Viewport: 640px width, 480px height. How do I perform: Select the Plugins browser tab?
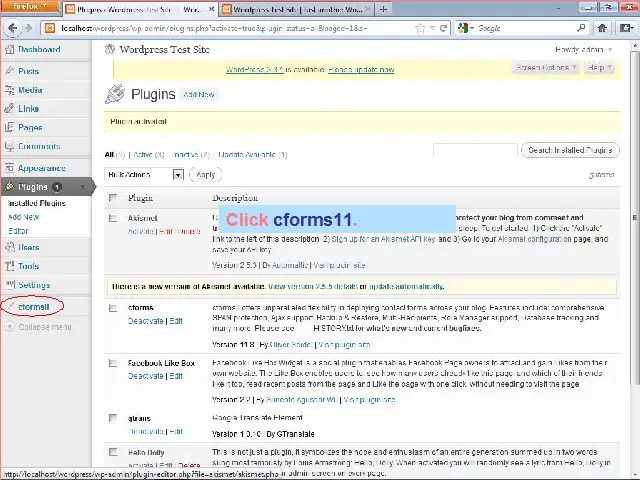tap(140, 9)
